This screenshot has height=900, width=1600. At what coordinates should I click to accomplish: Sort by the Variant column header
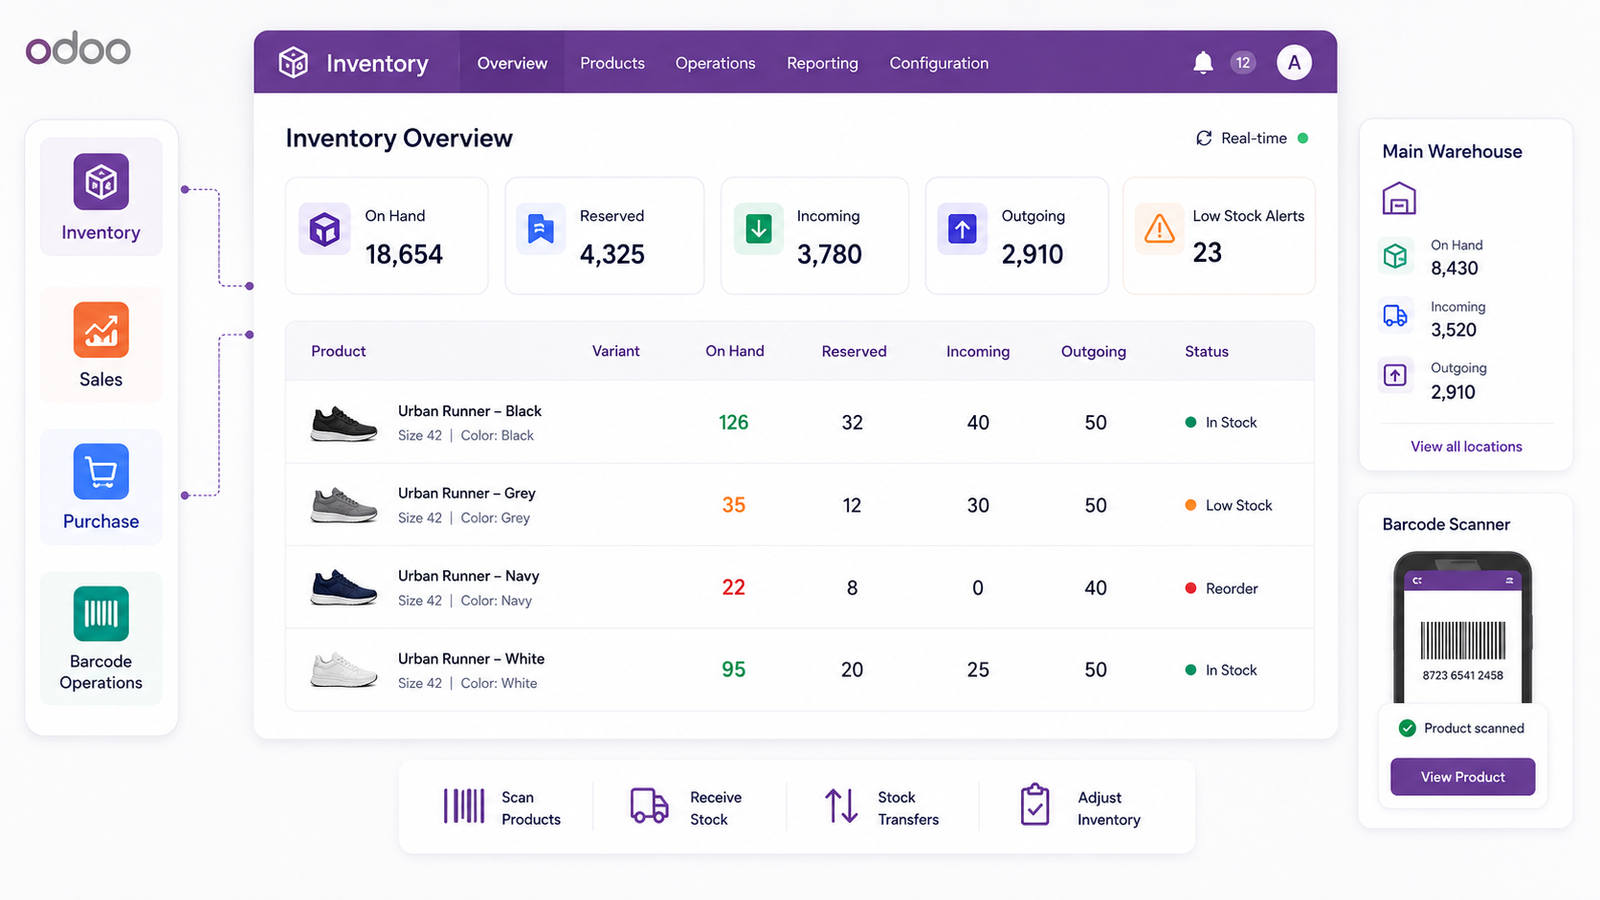tap(616, 351)
